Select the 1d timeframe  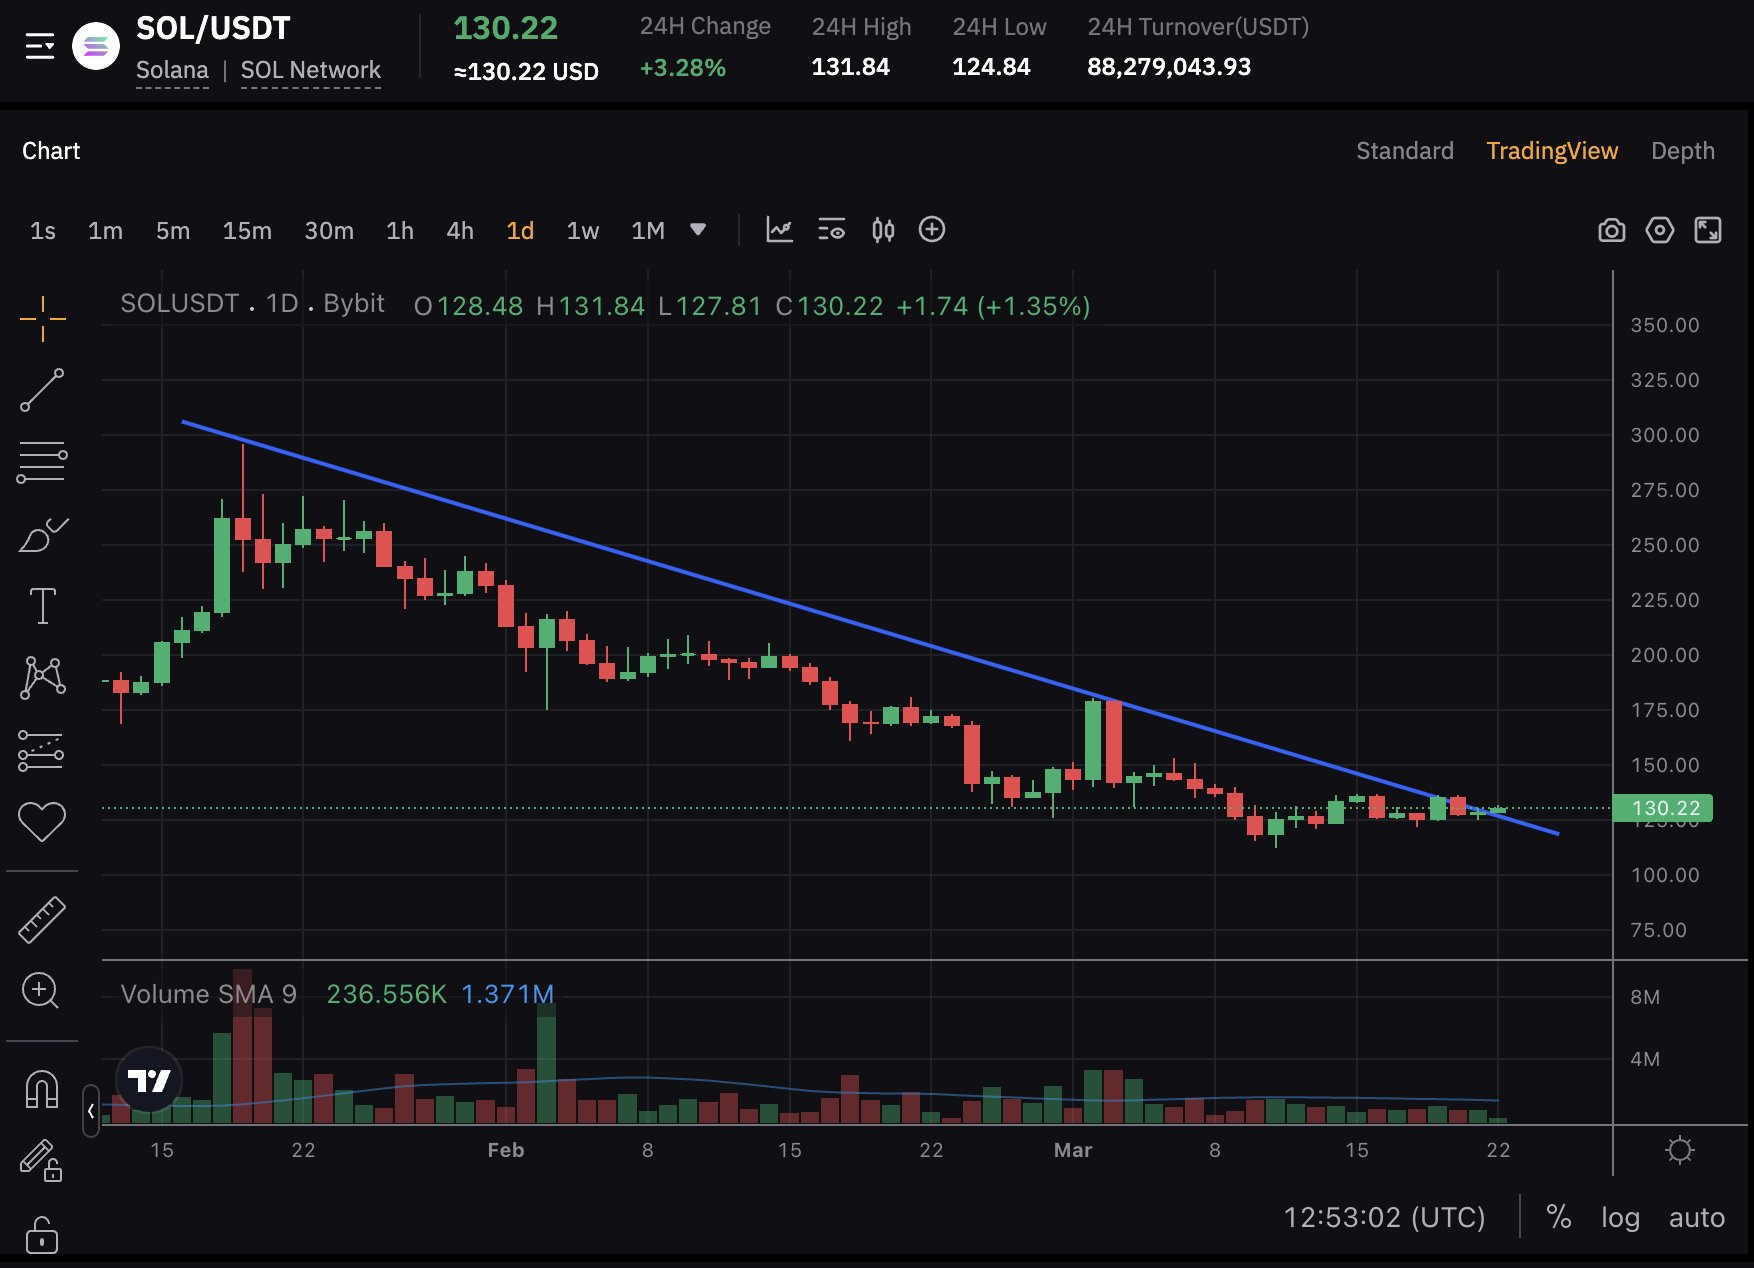click(x=520, y=231)
